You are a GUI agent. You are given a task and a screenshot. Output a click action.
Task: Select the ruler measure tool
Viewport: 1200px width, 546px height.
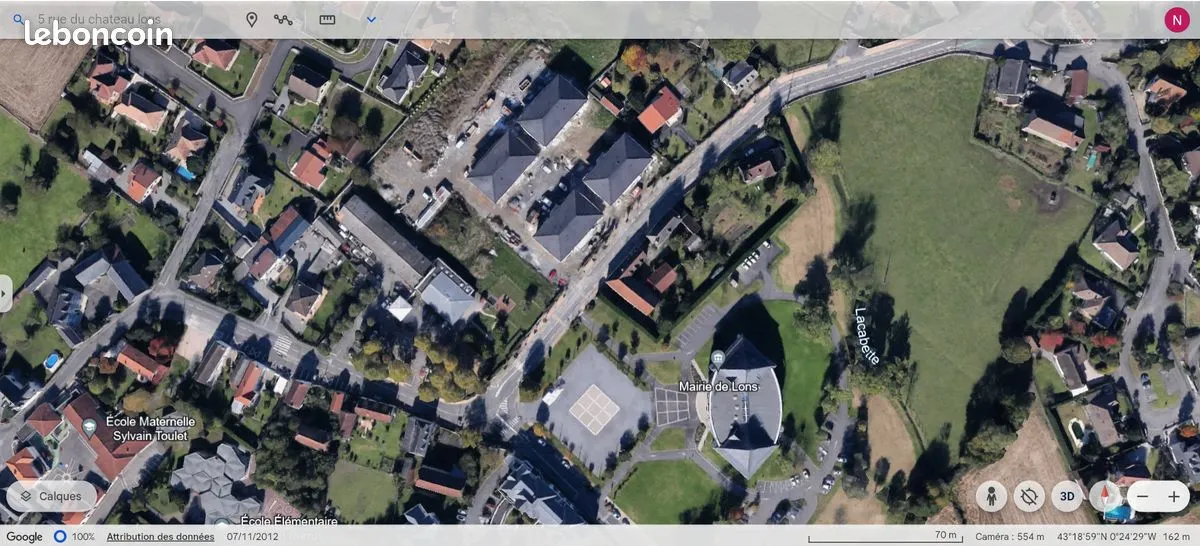point(327,19)
